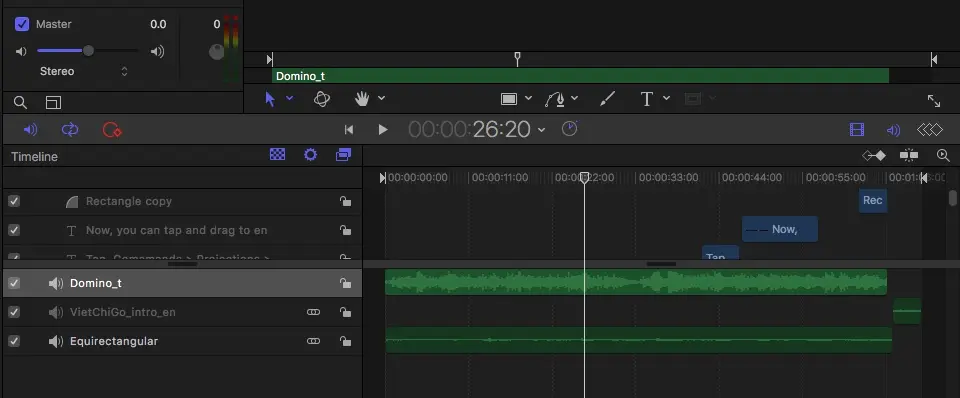Toggle the lock on Equirectangular track
The height and width of the screenshot is (398, 960).
pyautogui.click(x=346, y=341)
